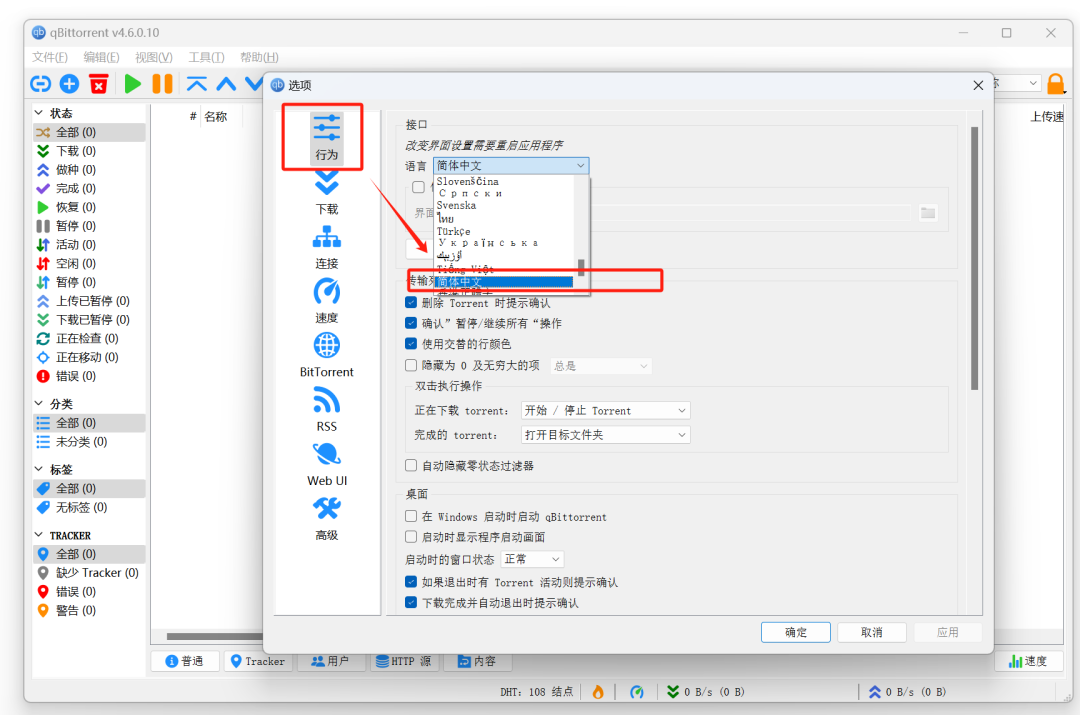Screen dimensions: 1080x715
Task: Open the 行为 behavior settings page
Action: click(x=326, y=138)
